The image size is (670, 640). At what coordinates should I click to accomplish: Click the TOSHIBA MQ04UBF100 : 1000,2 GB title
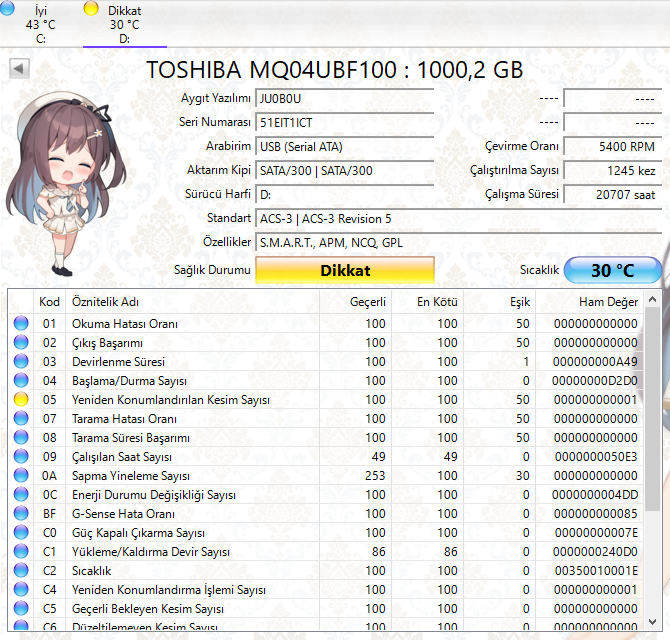click(x=335, y=70)
